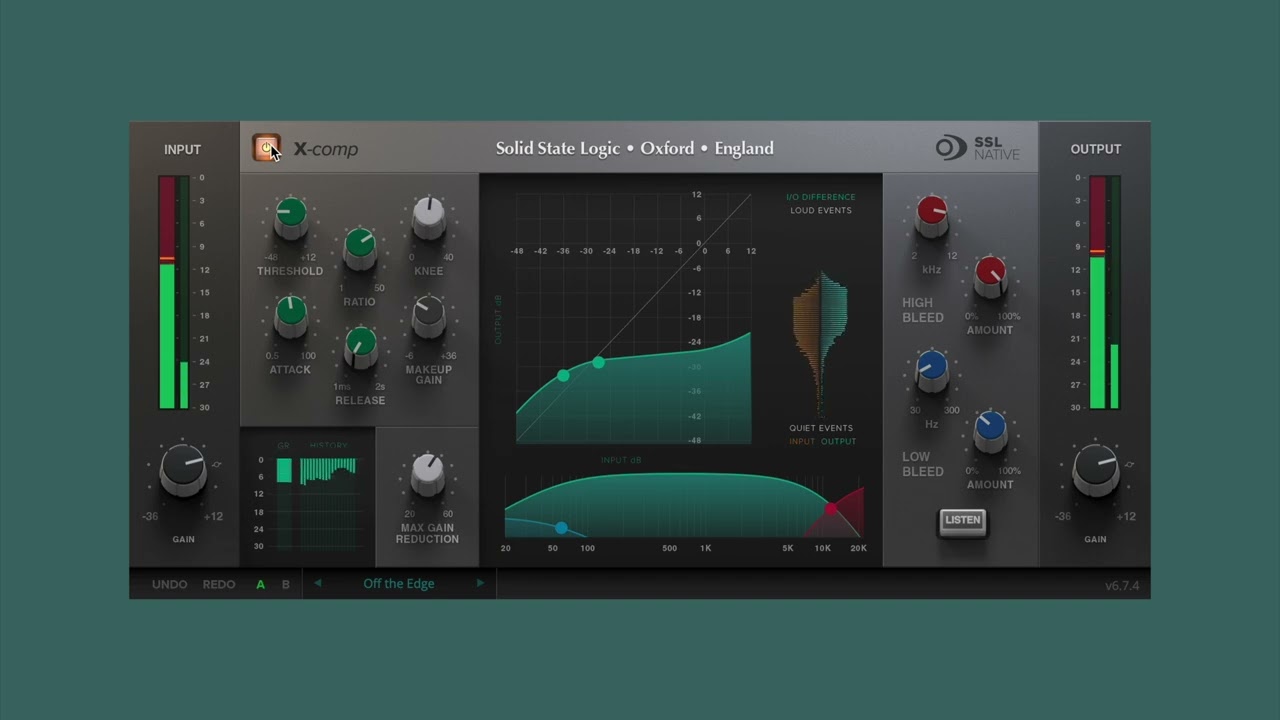This screenshot has width=1280, height=720.
Task: Click the small icon beside Input Gain knob
Action: [217, 465]
